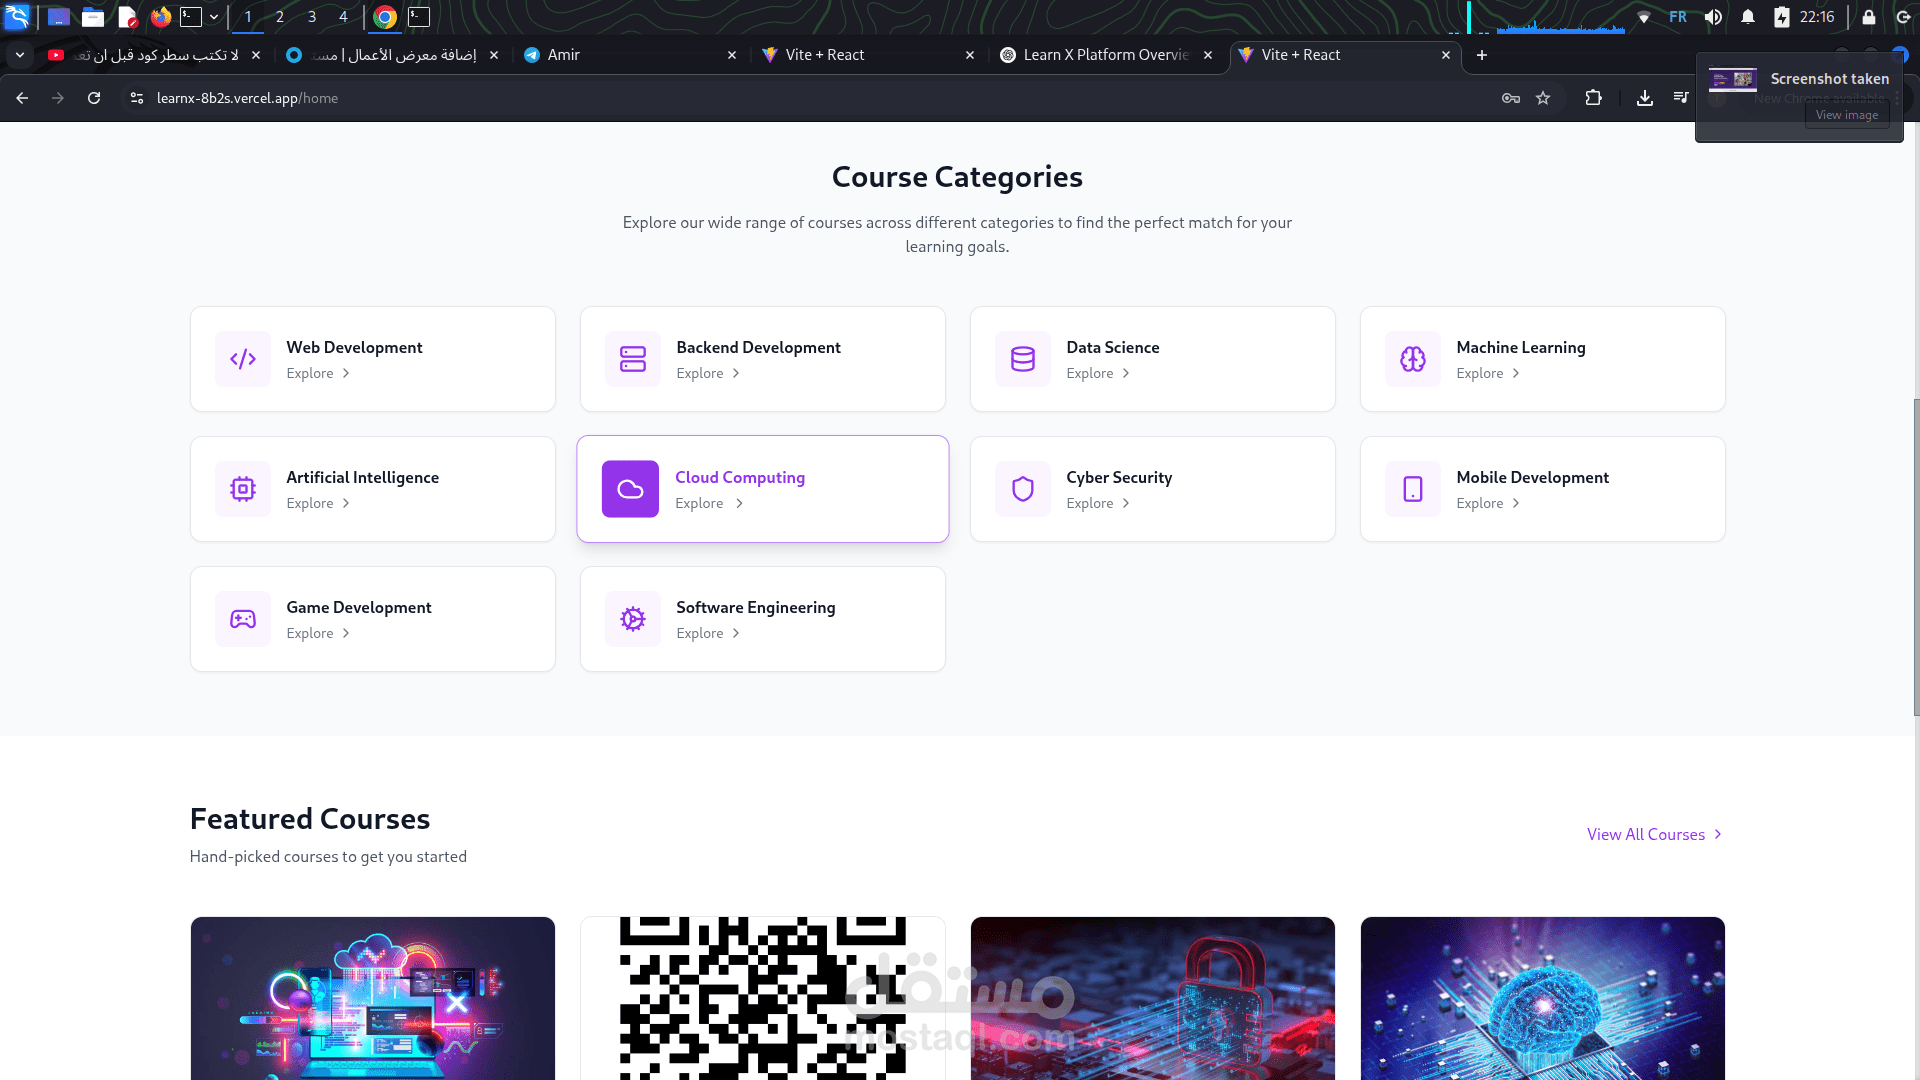This screenshot has width=1920, height=1080.
Task: Launch Firefox from the top panel
Action: point(161,17)
